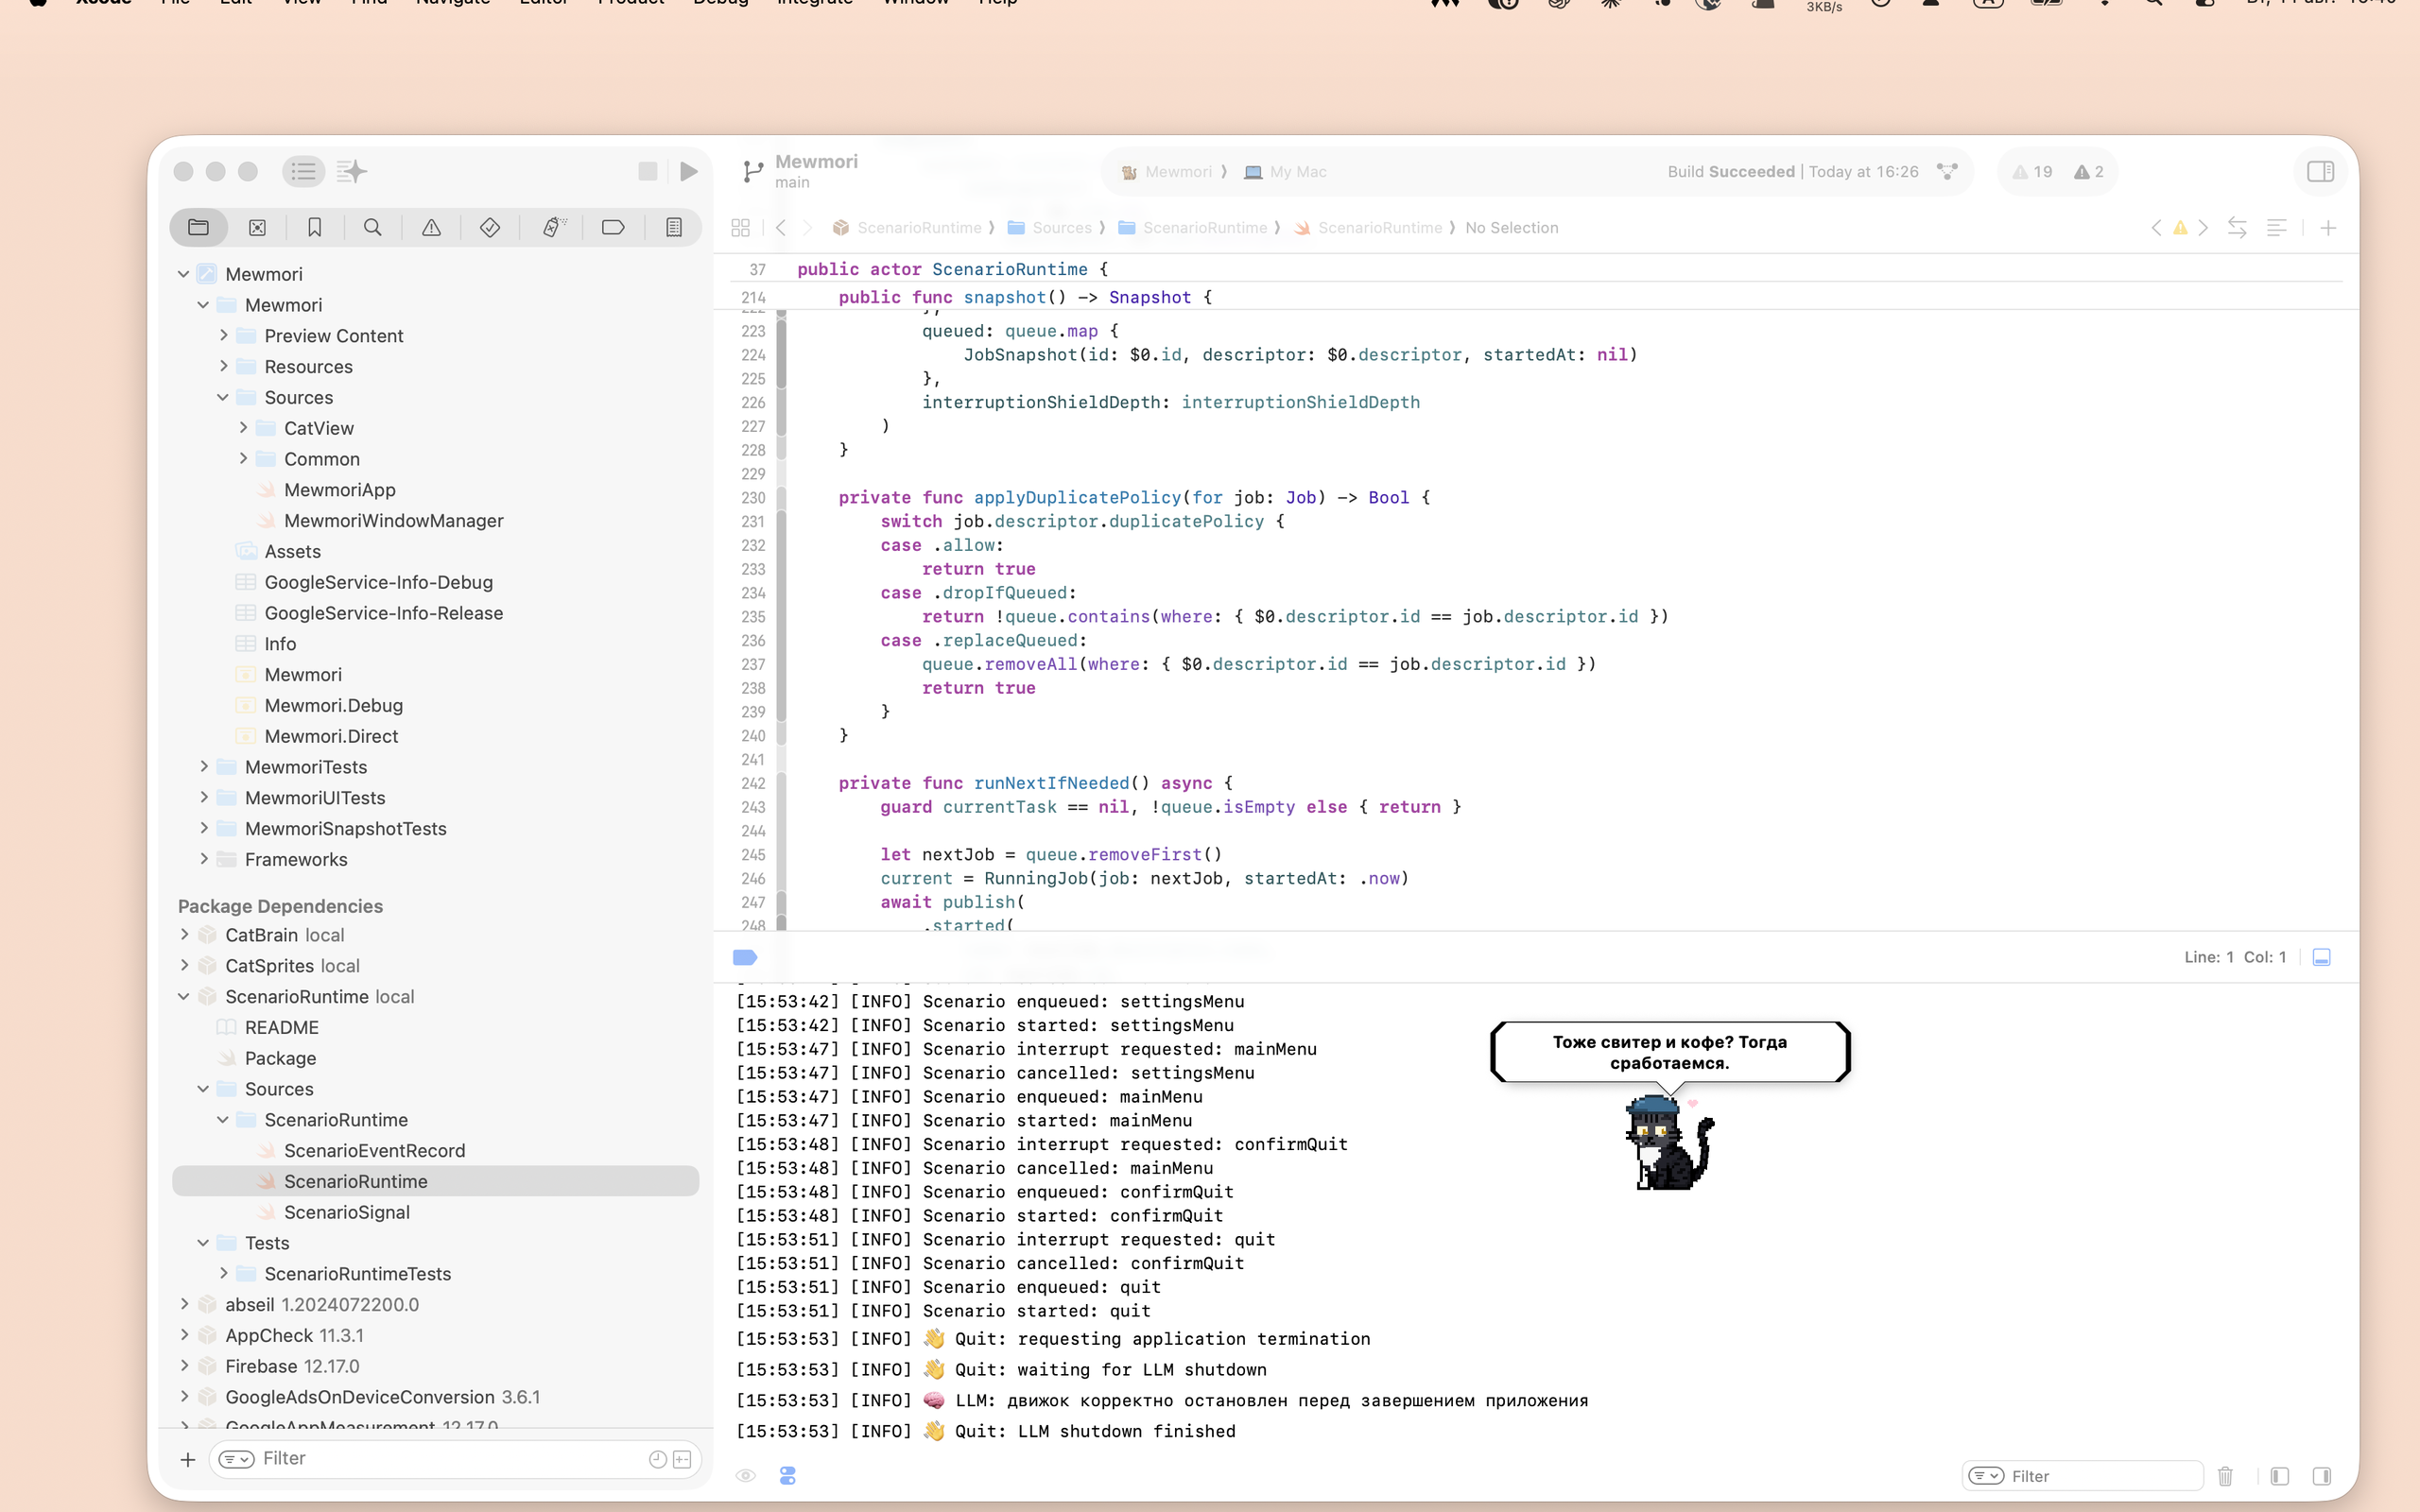Toggle the recent files filter

coord(658,1460)
